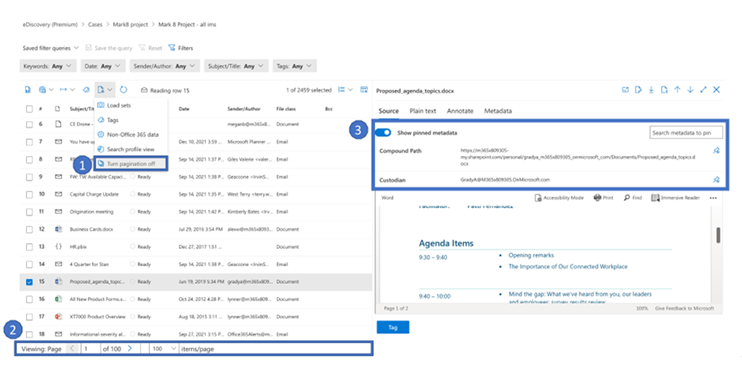742x367 pixels.
Task: Check the checkbox for row 9
Action: click(x=29, y=176)
